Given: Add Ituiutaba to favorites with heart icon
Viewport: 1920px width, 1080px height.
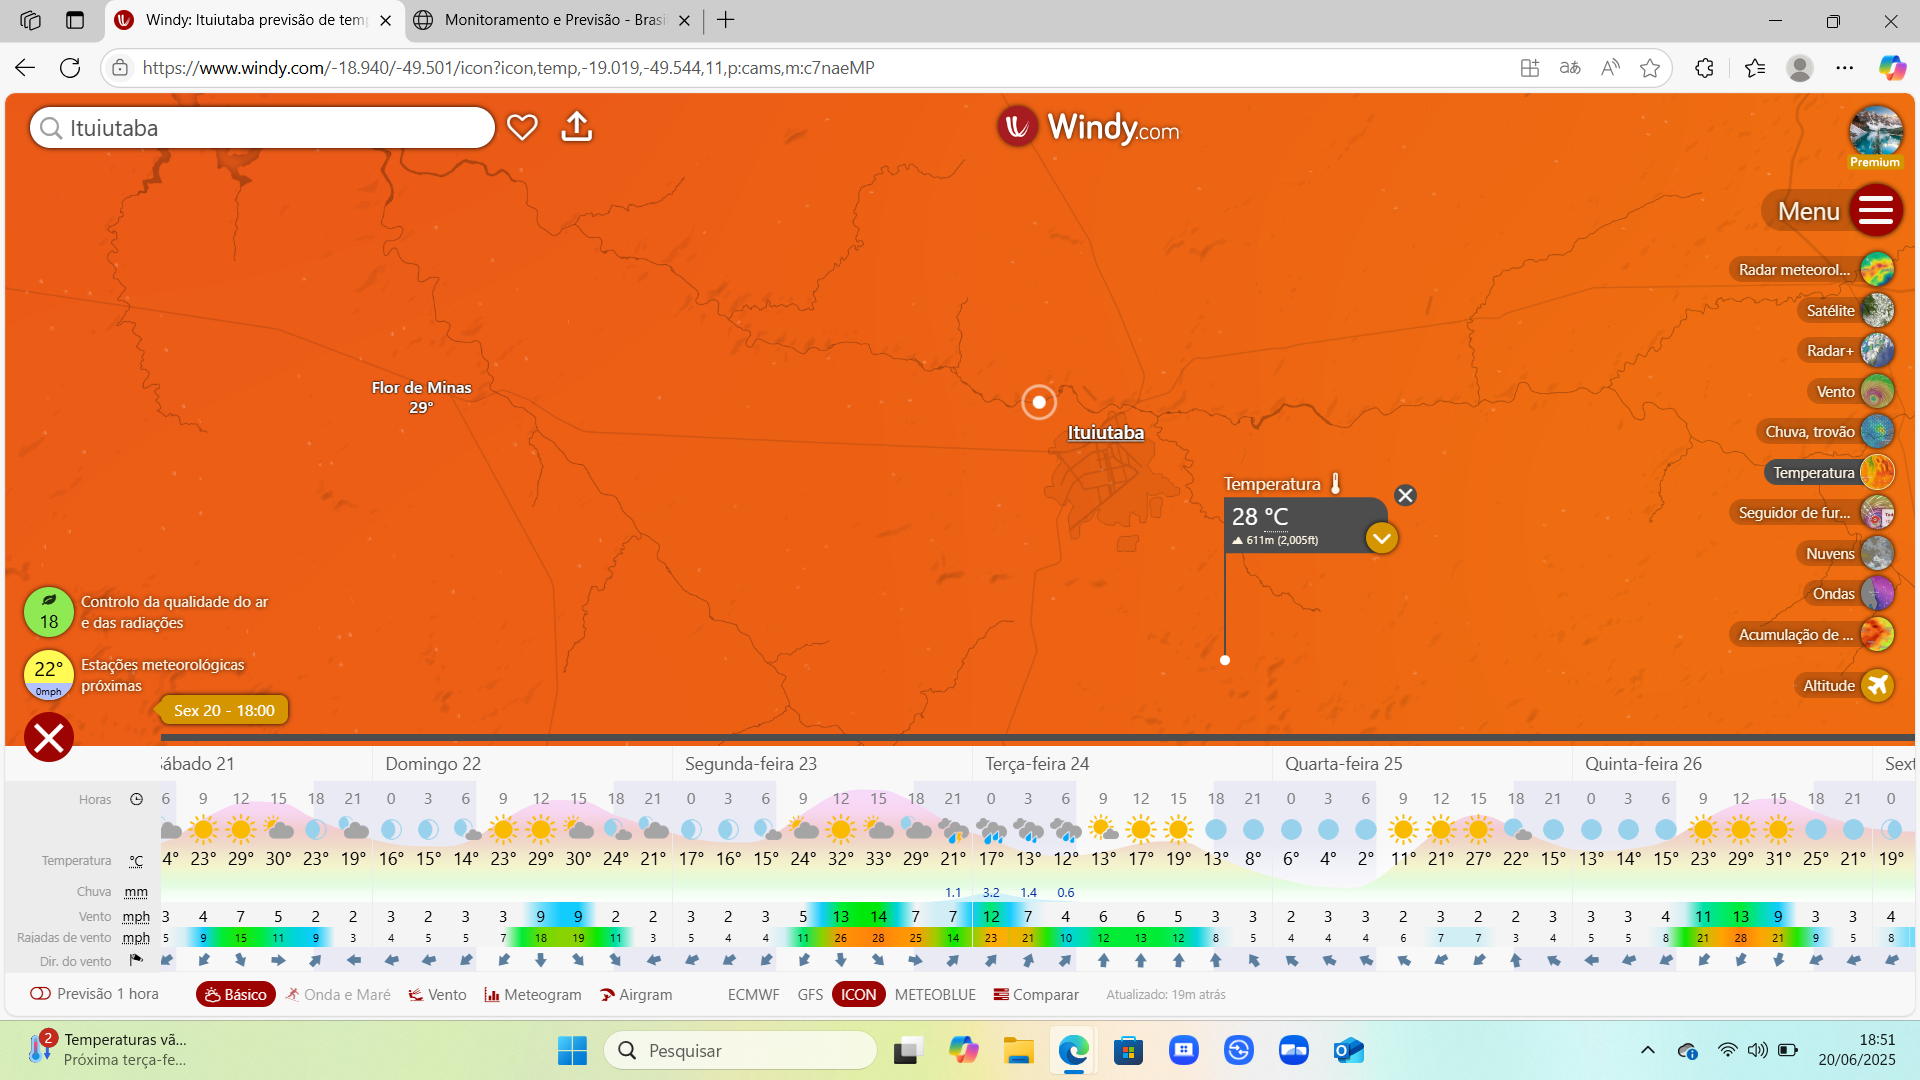Looking at the screenshot, I should coord(522,127).
